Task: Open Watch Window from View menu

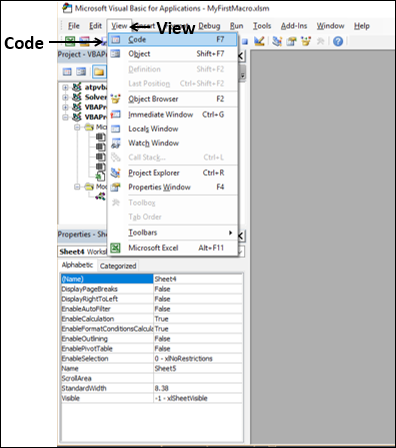Action: pos(172,143)
